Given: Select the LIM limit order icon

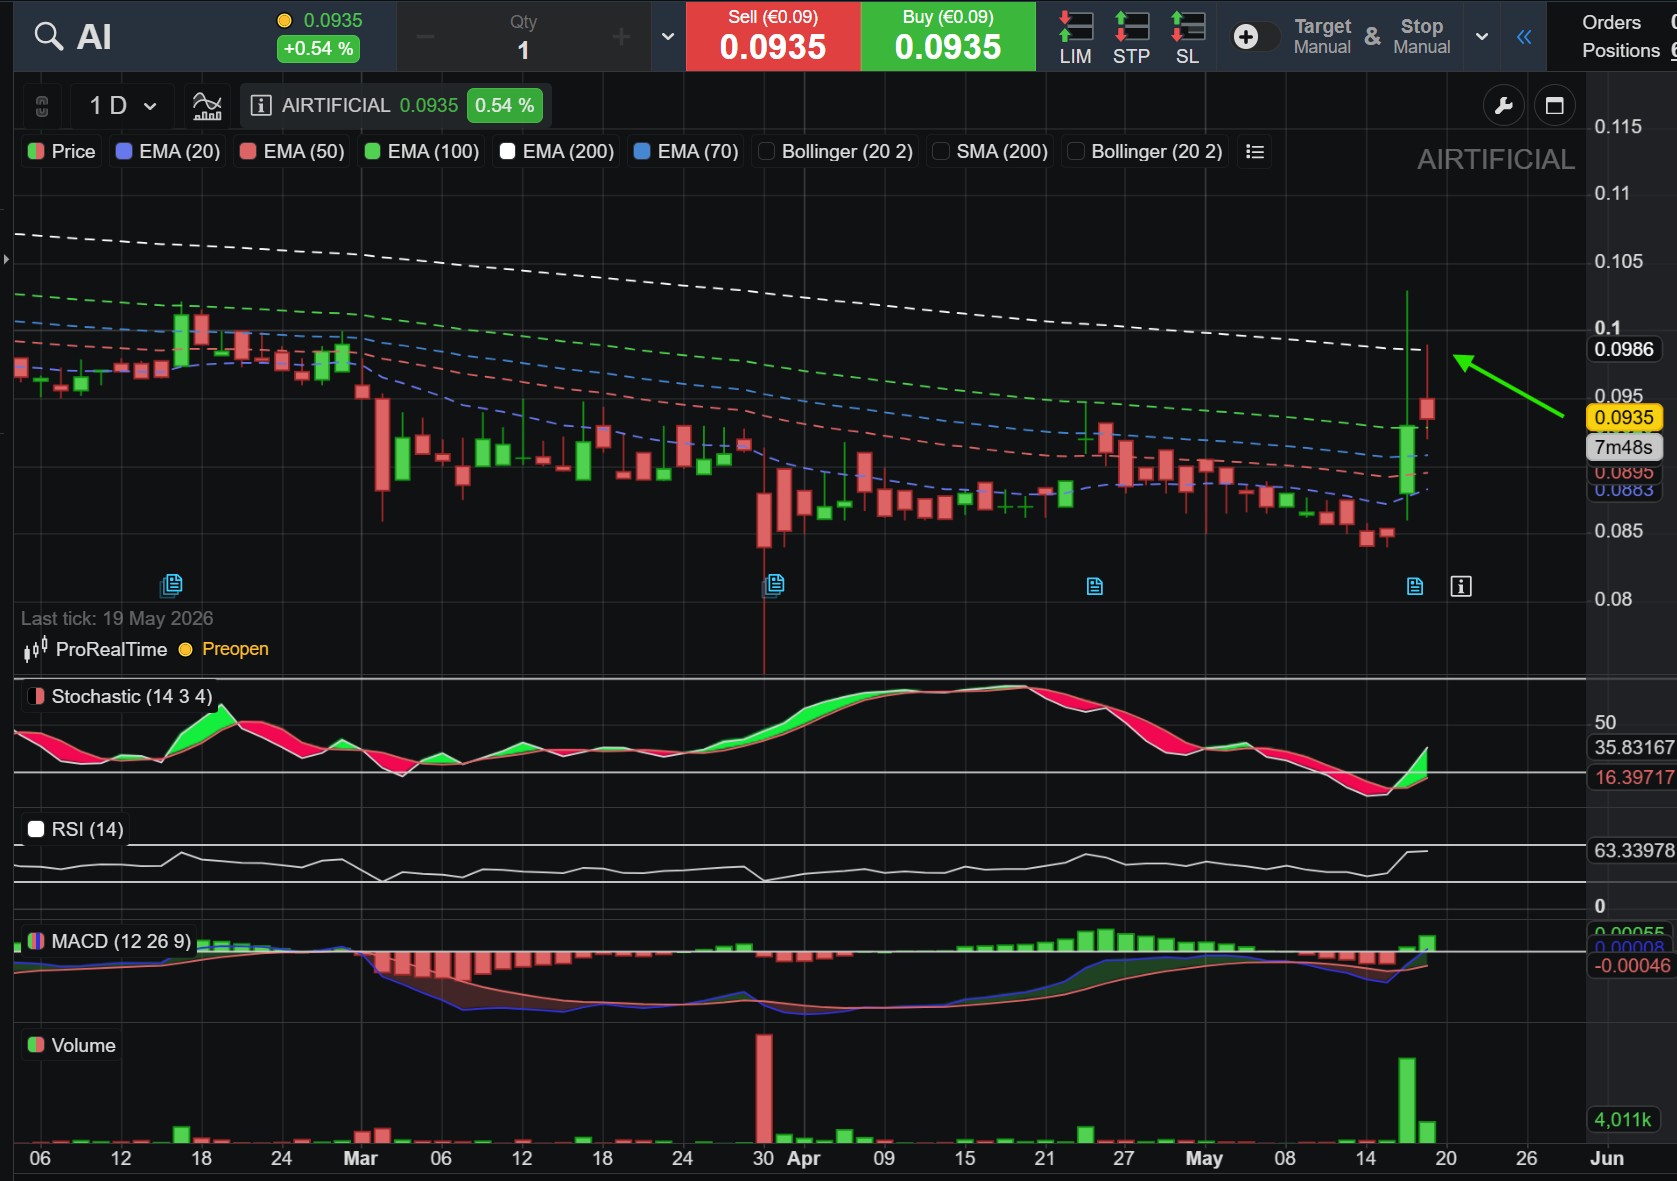Looking at the screenshot, I should tap(1076, 37).
